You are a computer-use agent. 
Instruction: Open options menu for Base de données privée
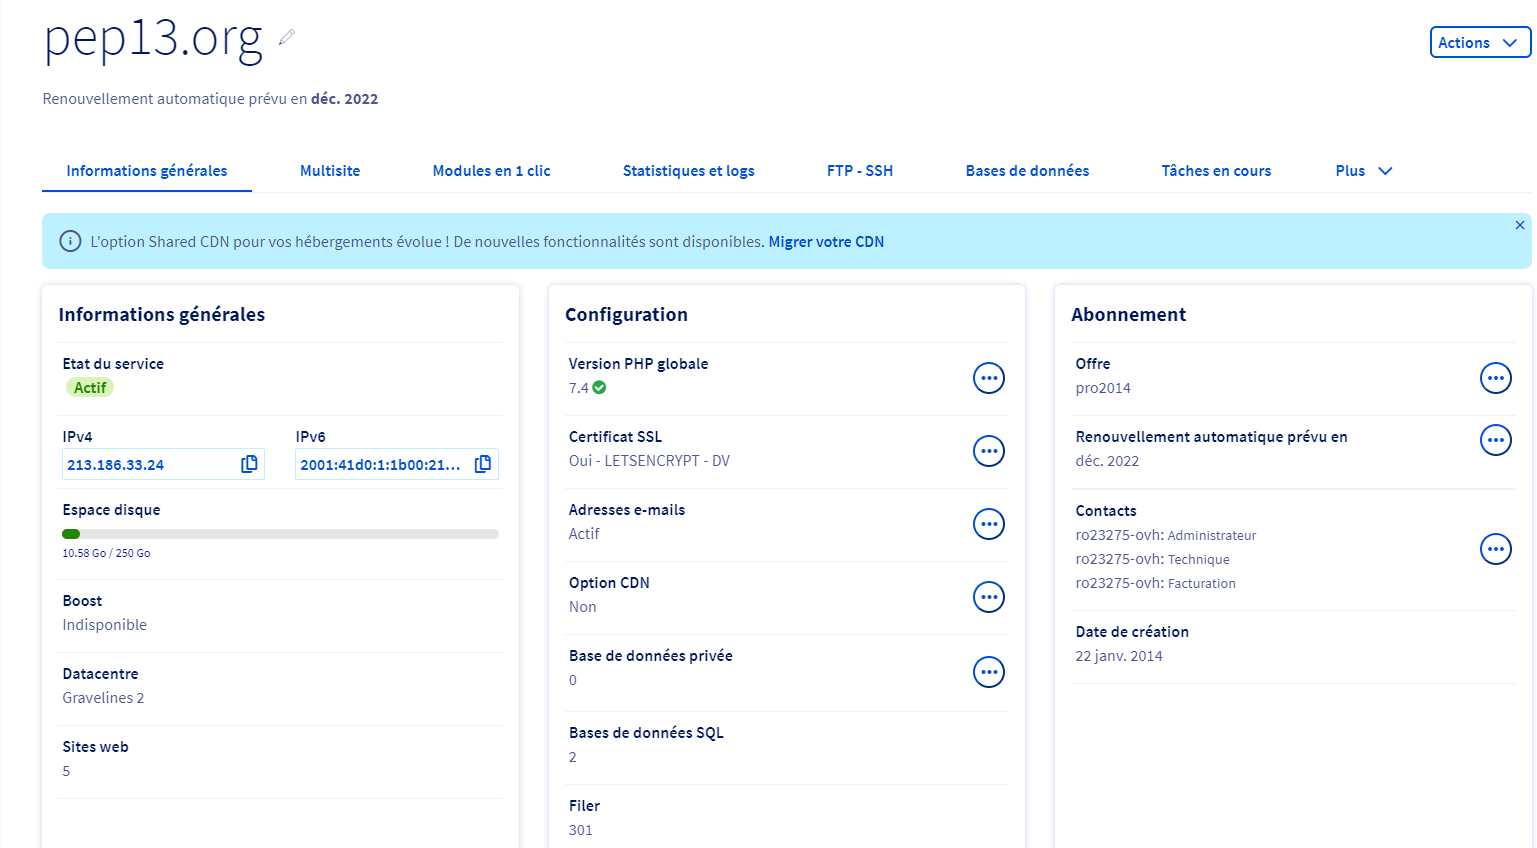pos(989,672)
